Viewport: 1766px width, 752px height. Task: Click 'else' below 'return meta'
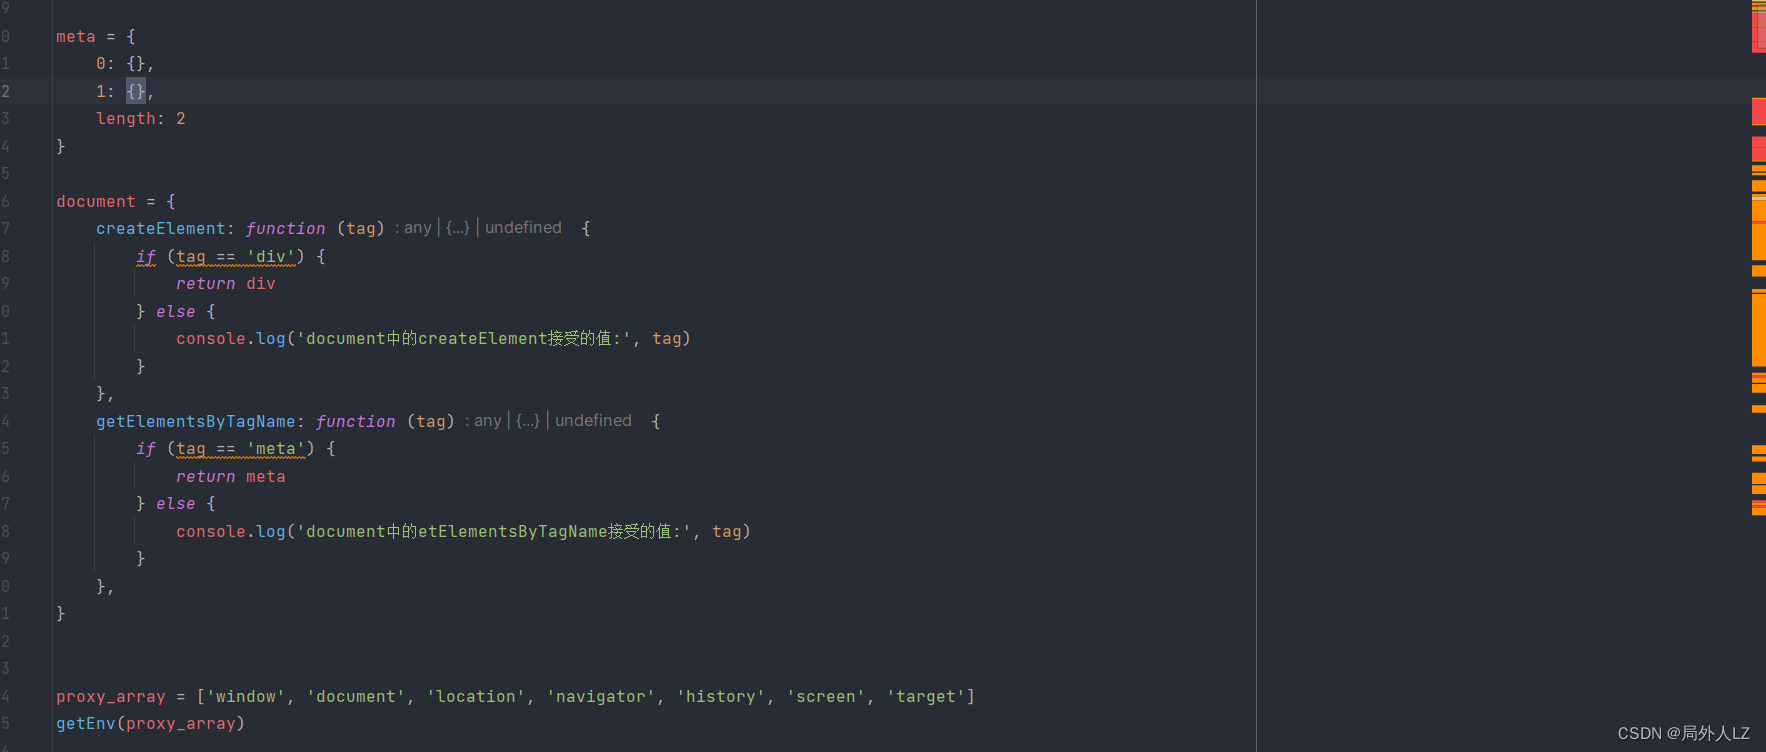click(176, 504)
